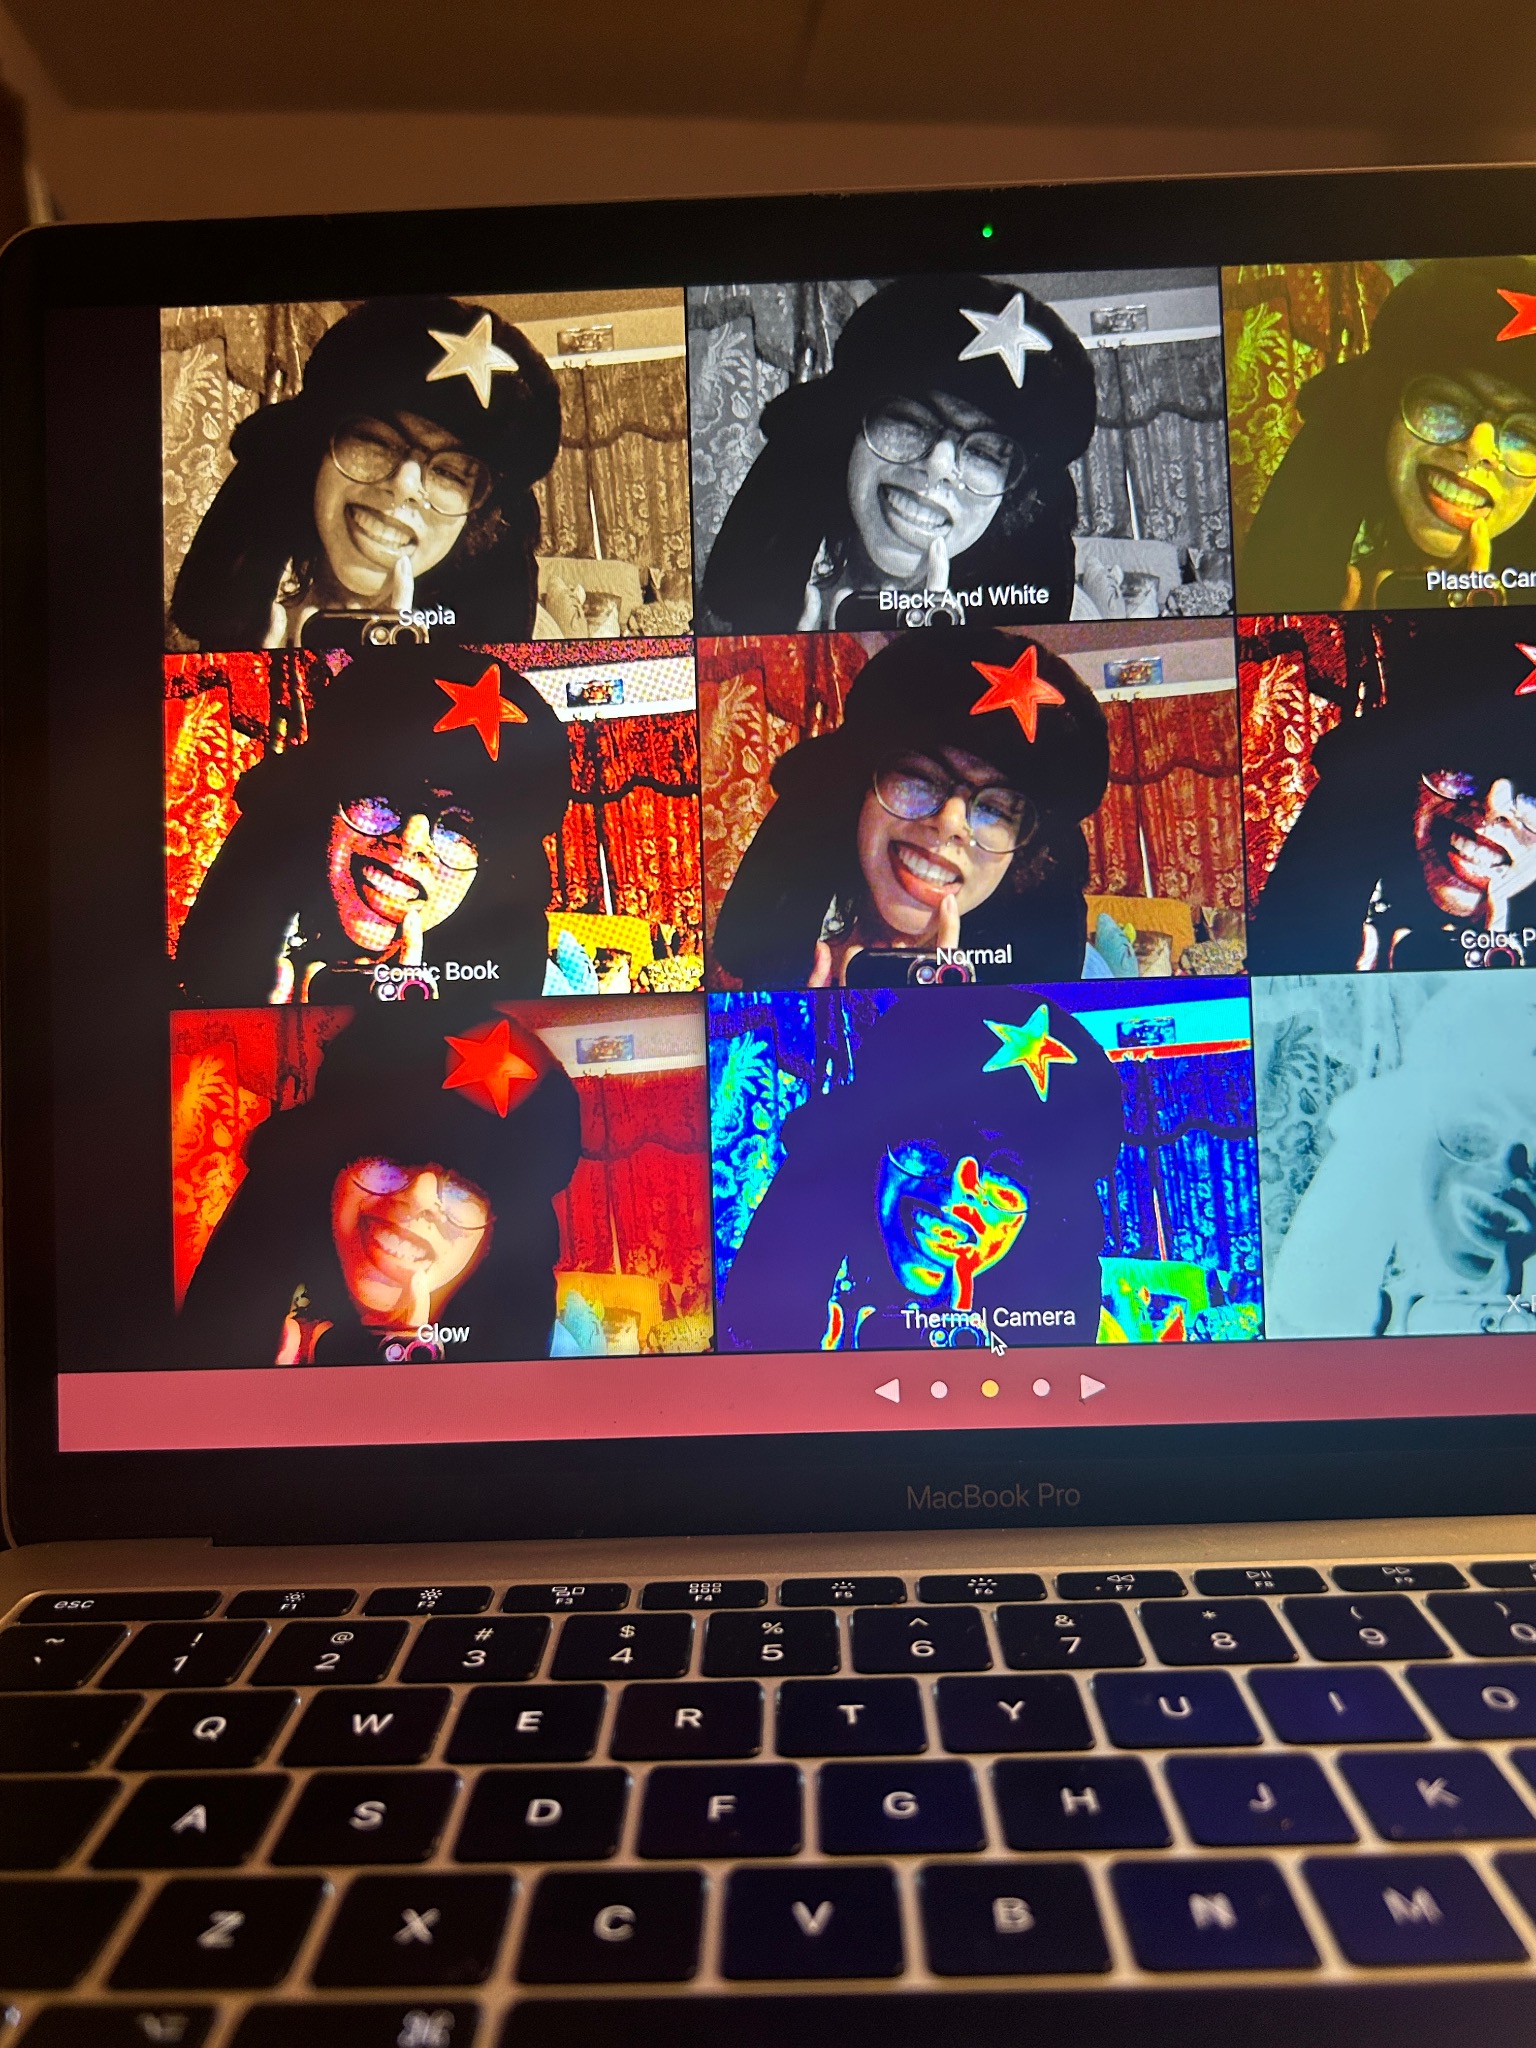Screen dimensions: 1536x2048
Task: Go to the previous effects page arrow
Action: 888,1390
